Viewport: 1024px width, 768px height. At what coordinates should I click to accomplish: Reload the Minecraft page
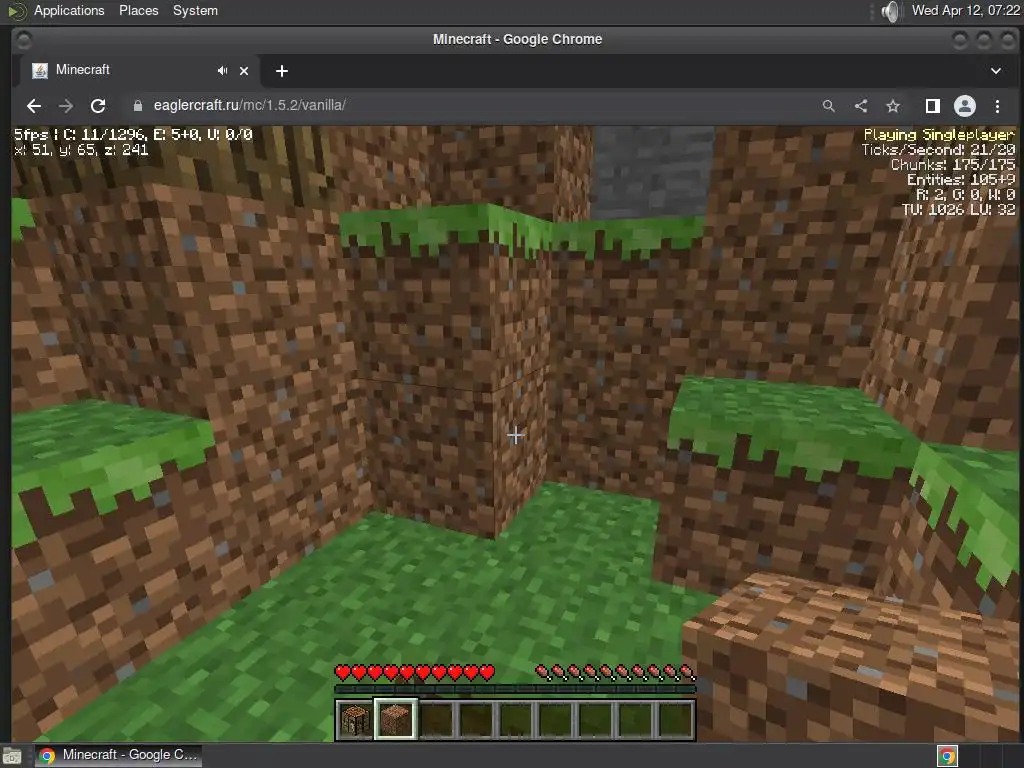tap(98, 106)
